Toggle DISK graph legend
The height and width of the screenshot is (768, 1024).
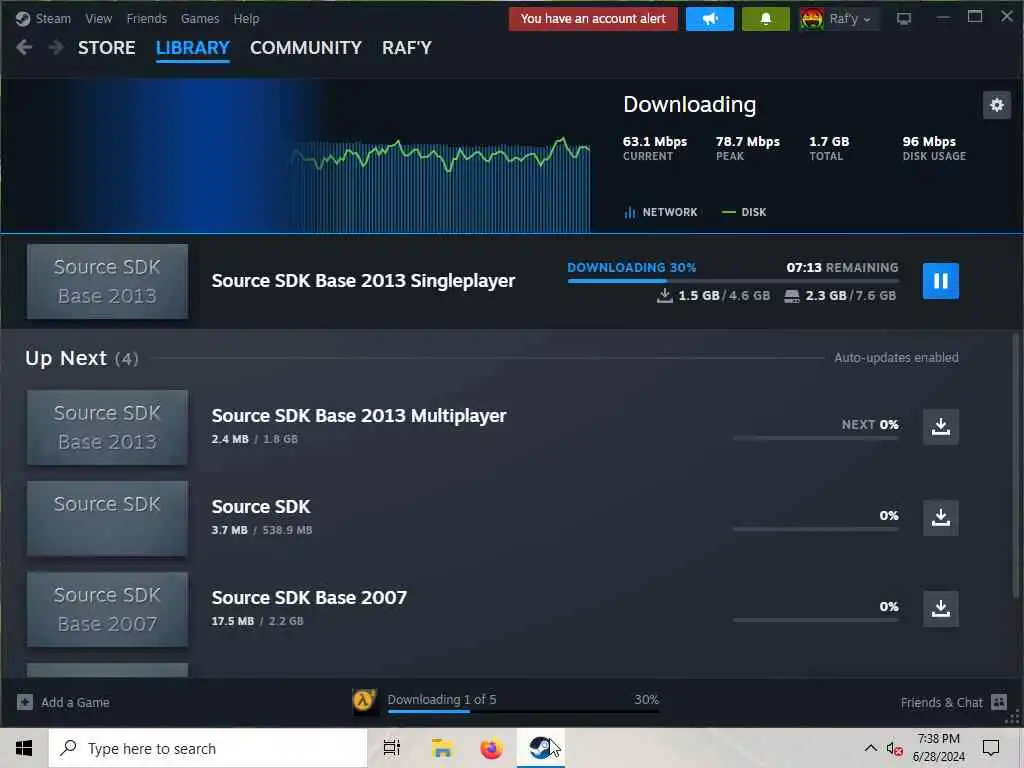coord(744,212)
